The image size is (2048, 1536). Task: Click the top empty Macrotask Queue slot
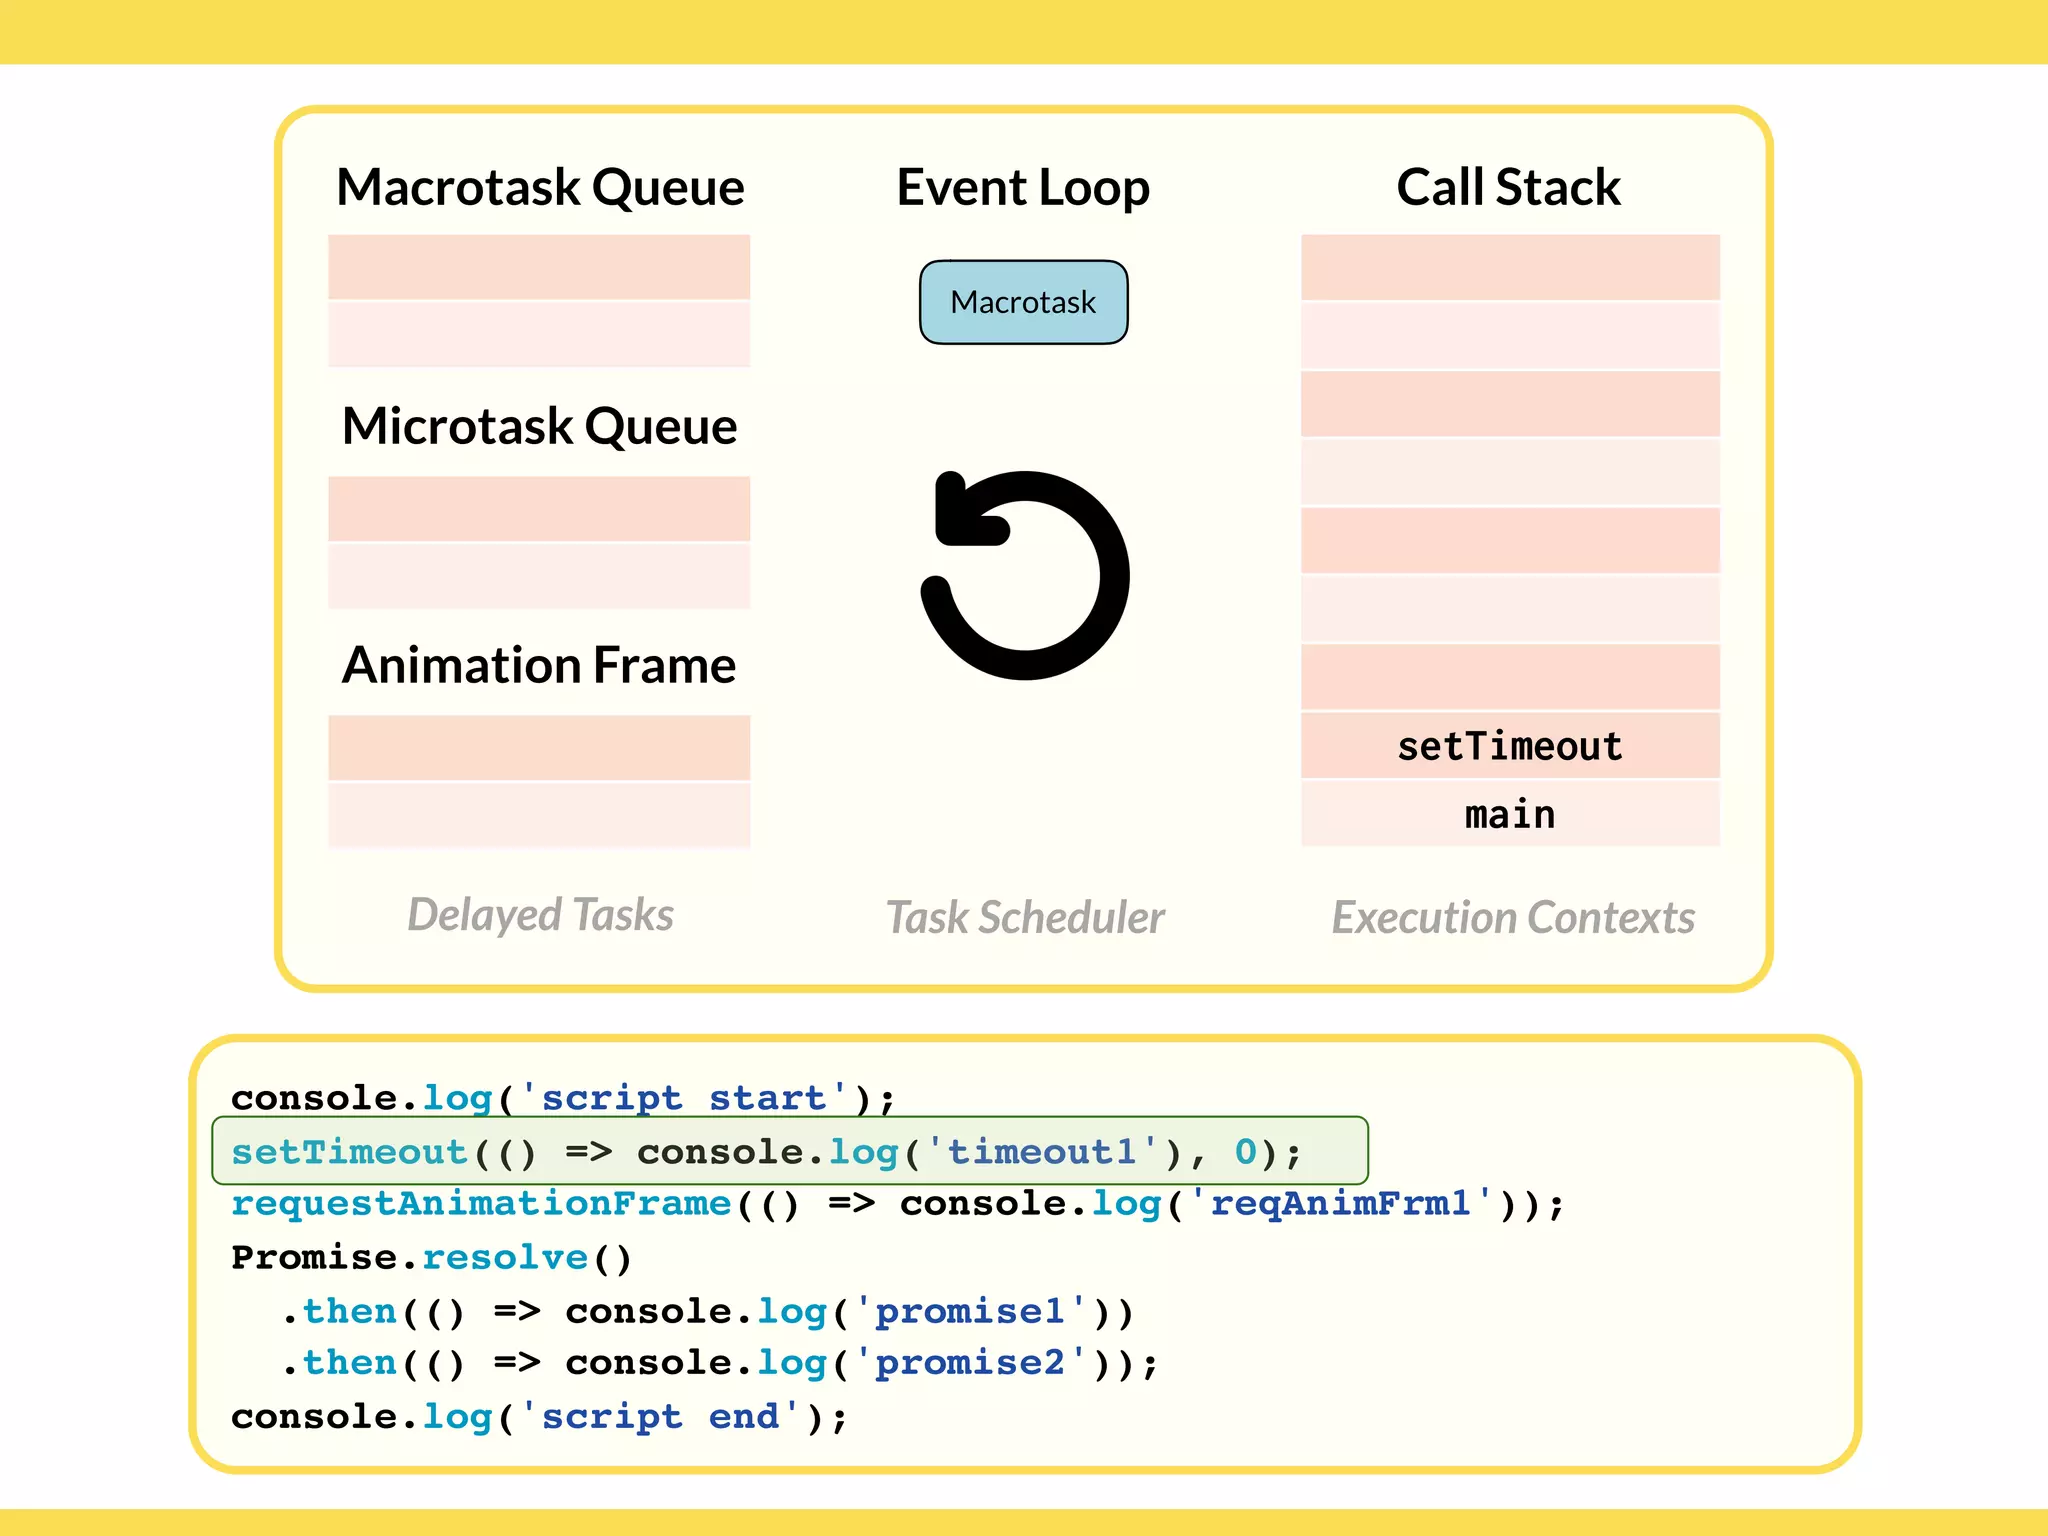tap(539, 267)
